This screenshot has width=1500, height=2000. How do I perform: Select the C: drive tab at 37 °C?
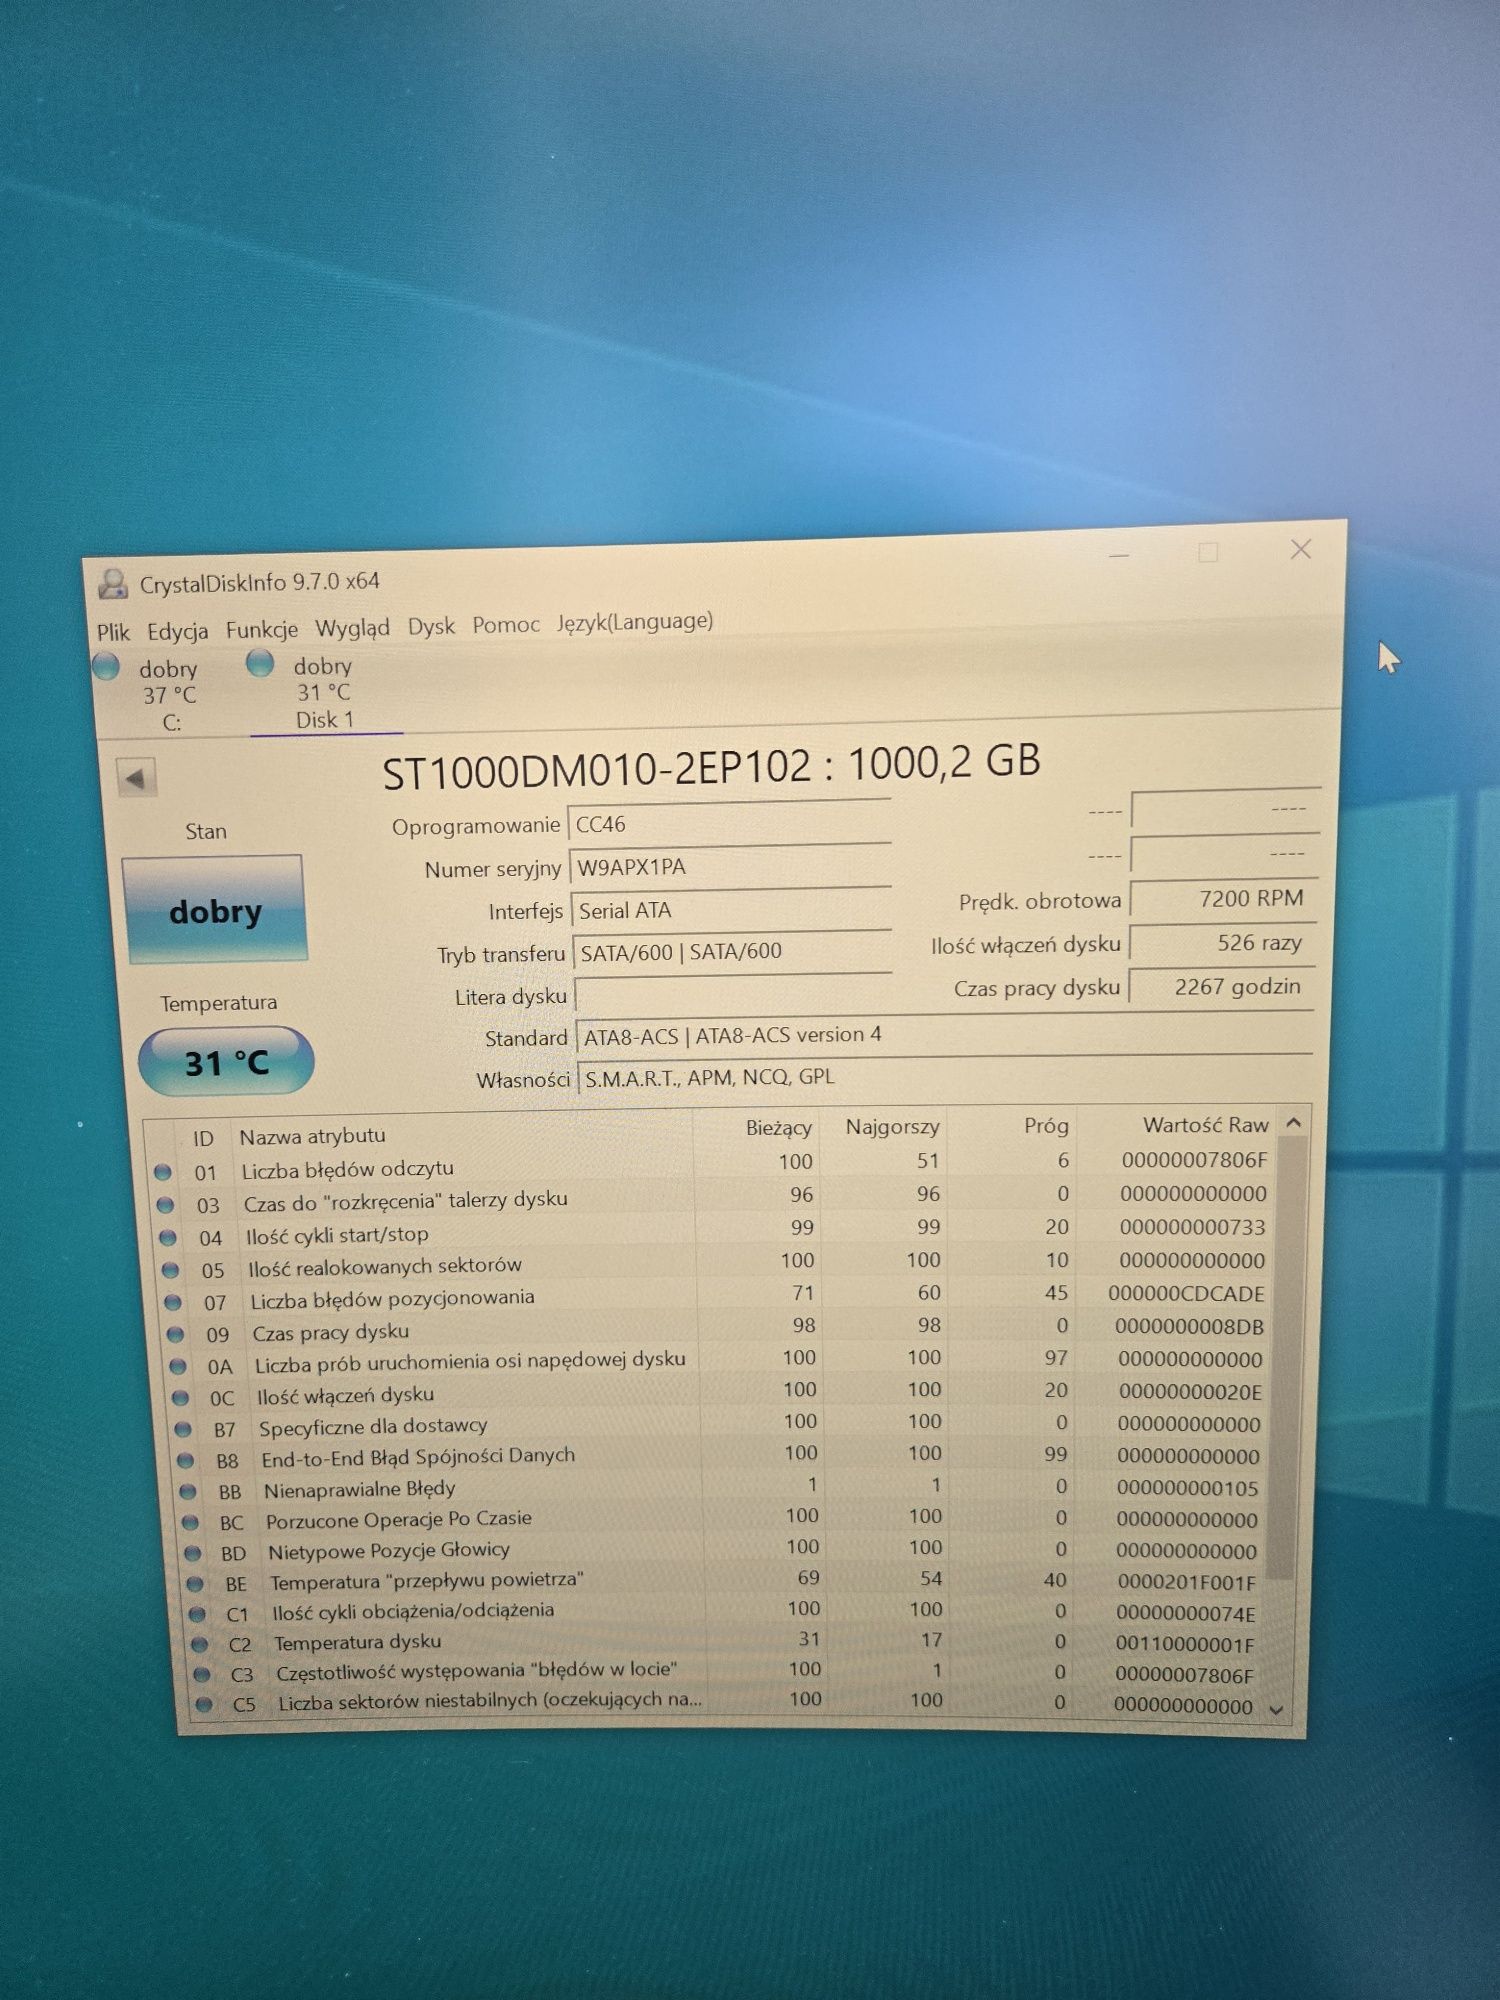(168, 694)
